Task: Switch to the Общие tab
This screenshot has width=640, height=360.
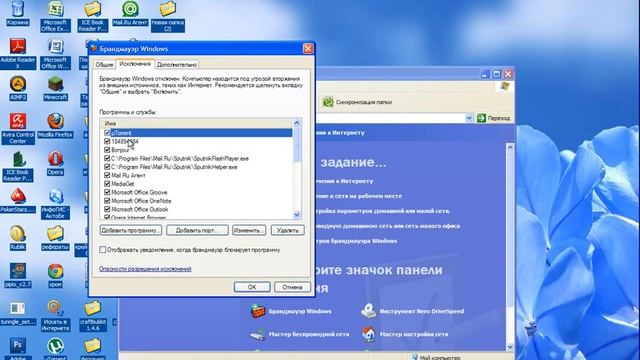Action: pos(104,64)
